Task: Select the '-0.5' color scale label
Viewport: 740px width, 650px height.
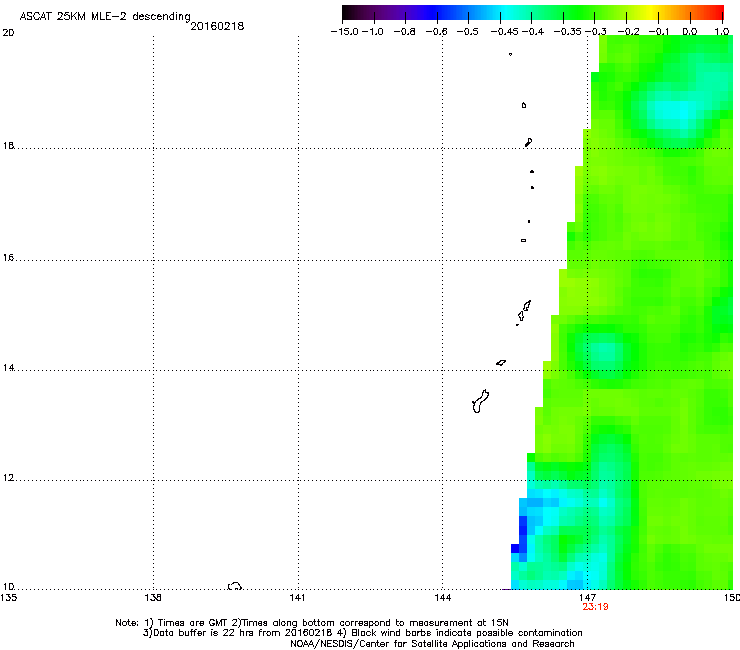Action: [x=467, y=32]
